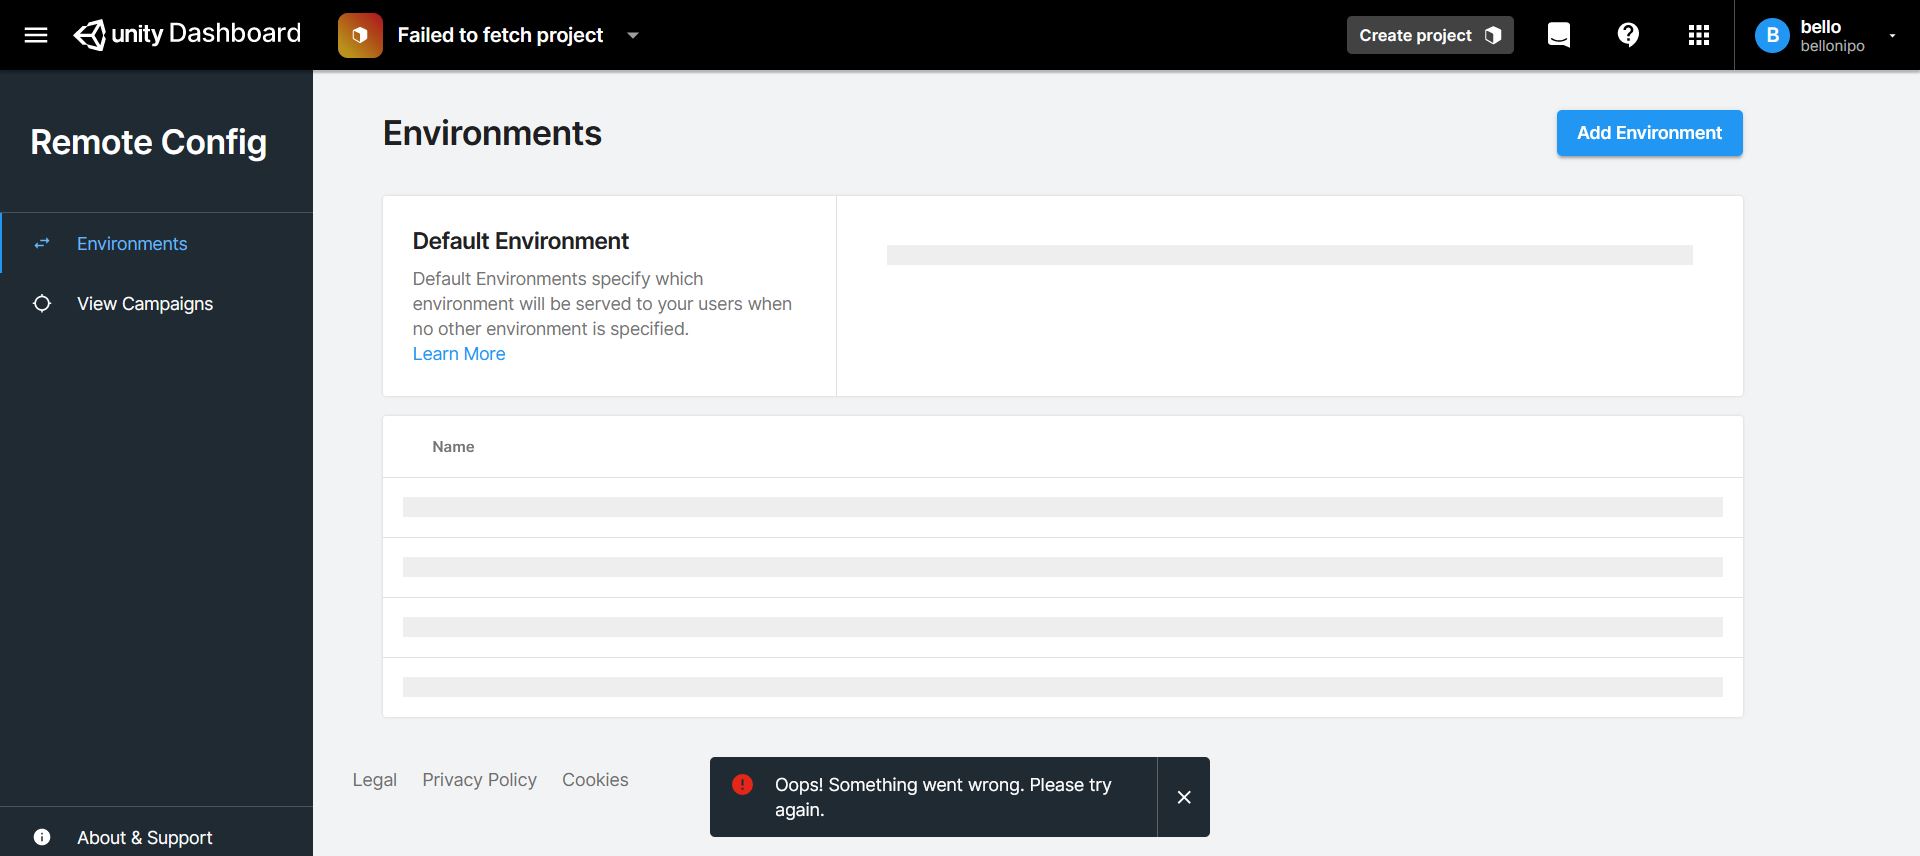
Task: Expand the bello account dropdown arrow
Action: coord(1892,35)
